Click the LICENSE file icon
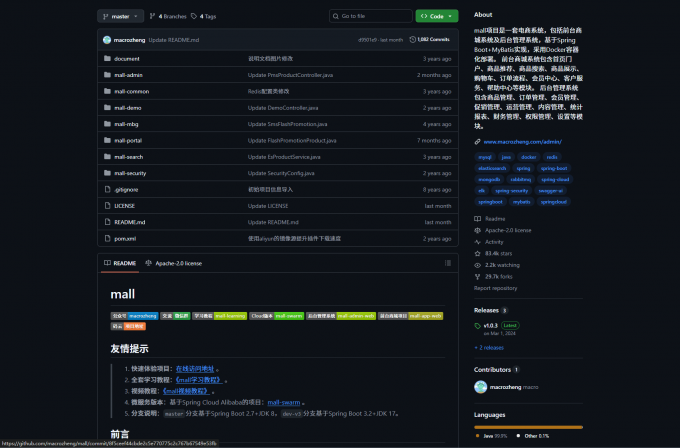Viewport: 680px width, 448px height. pos(107,206)
